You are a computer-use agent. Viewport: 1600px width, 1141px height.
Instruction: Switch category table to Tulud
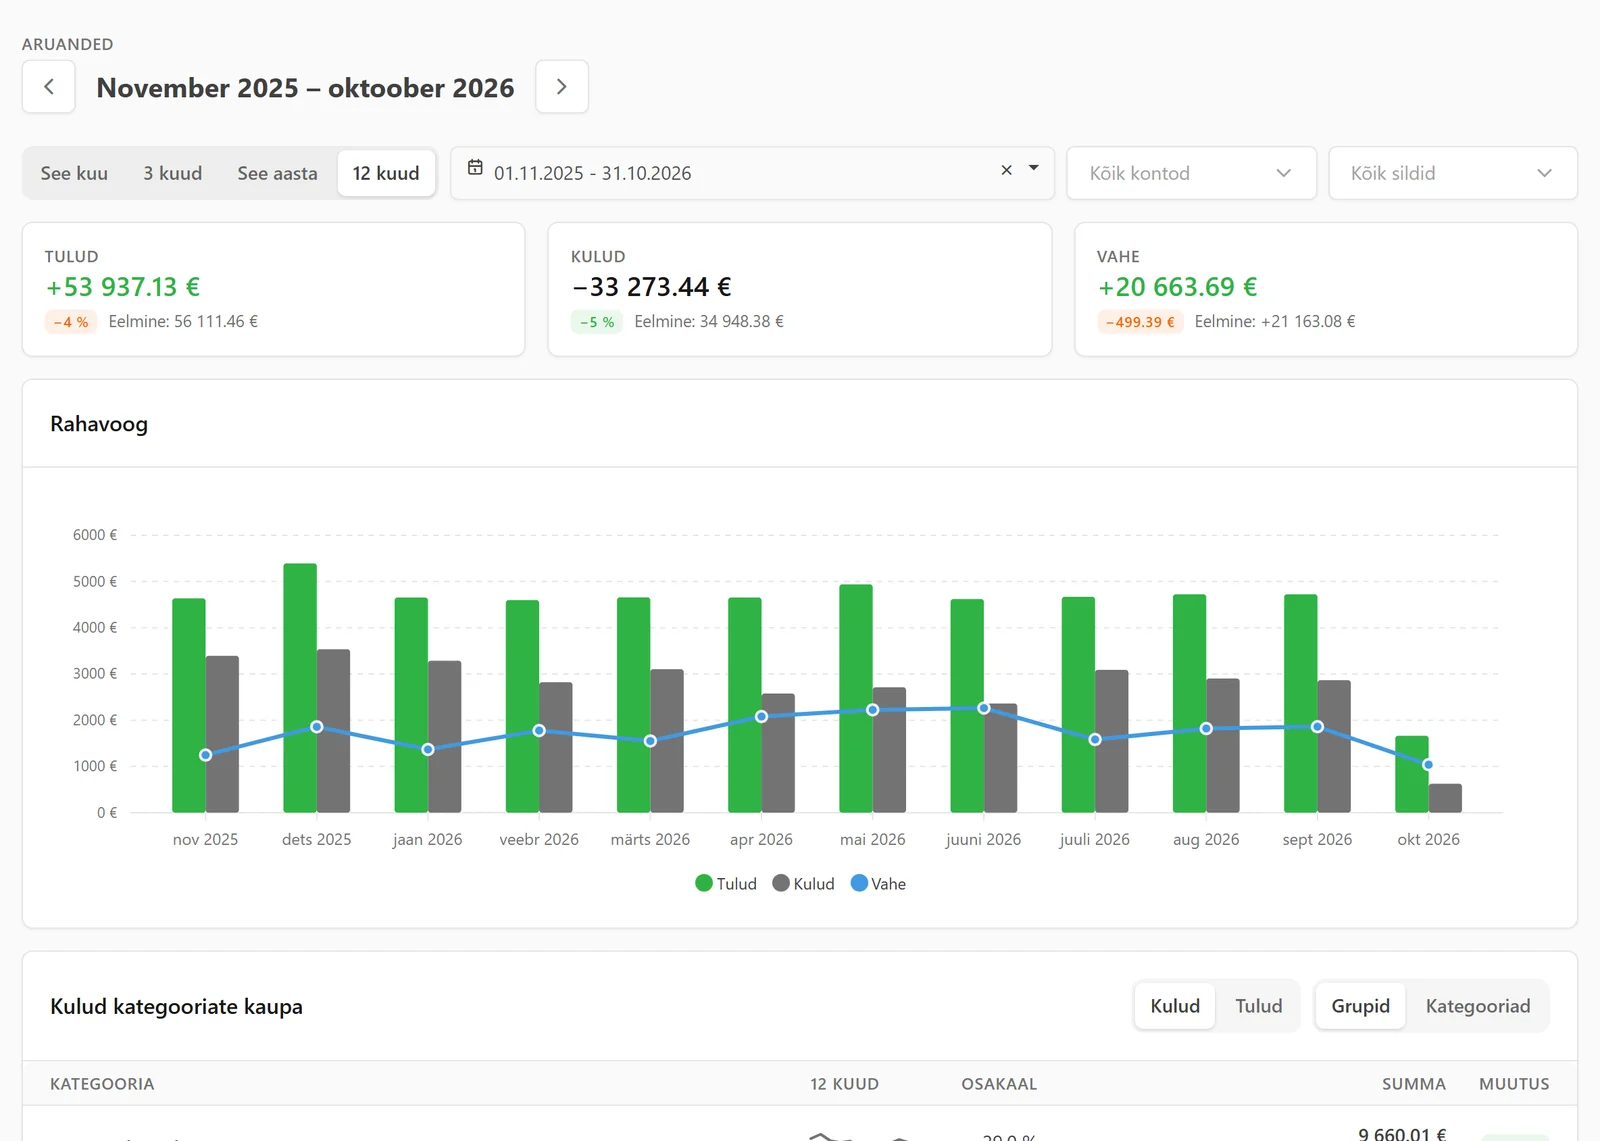tap(1258, 1006)
